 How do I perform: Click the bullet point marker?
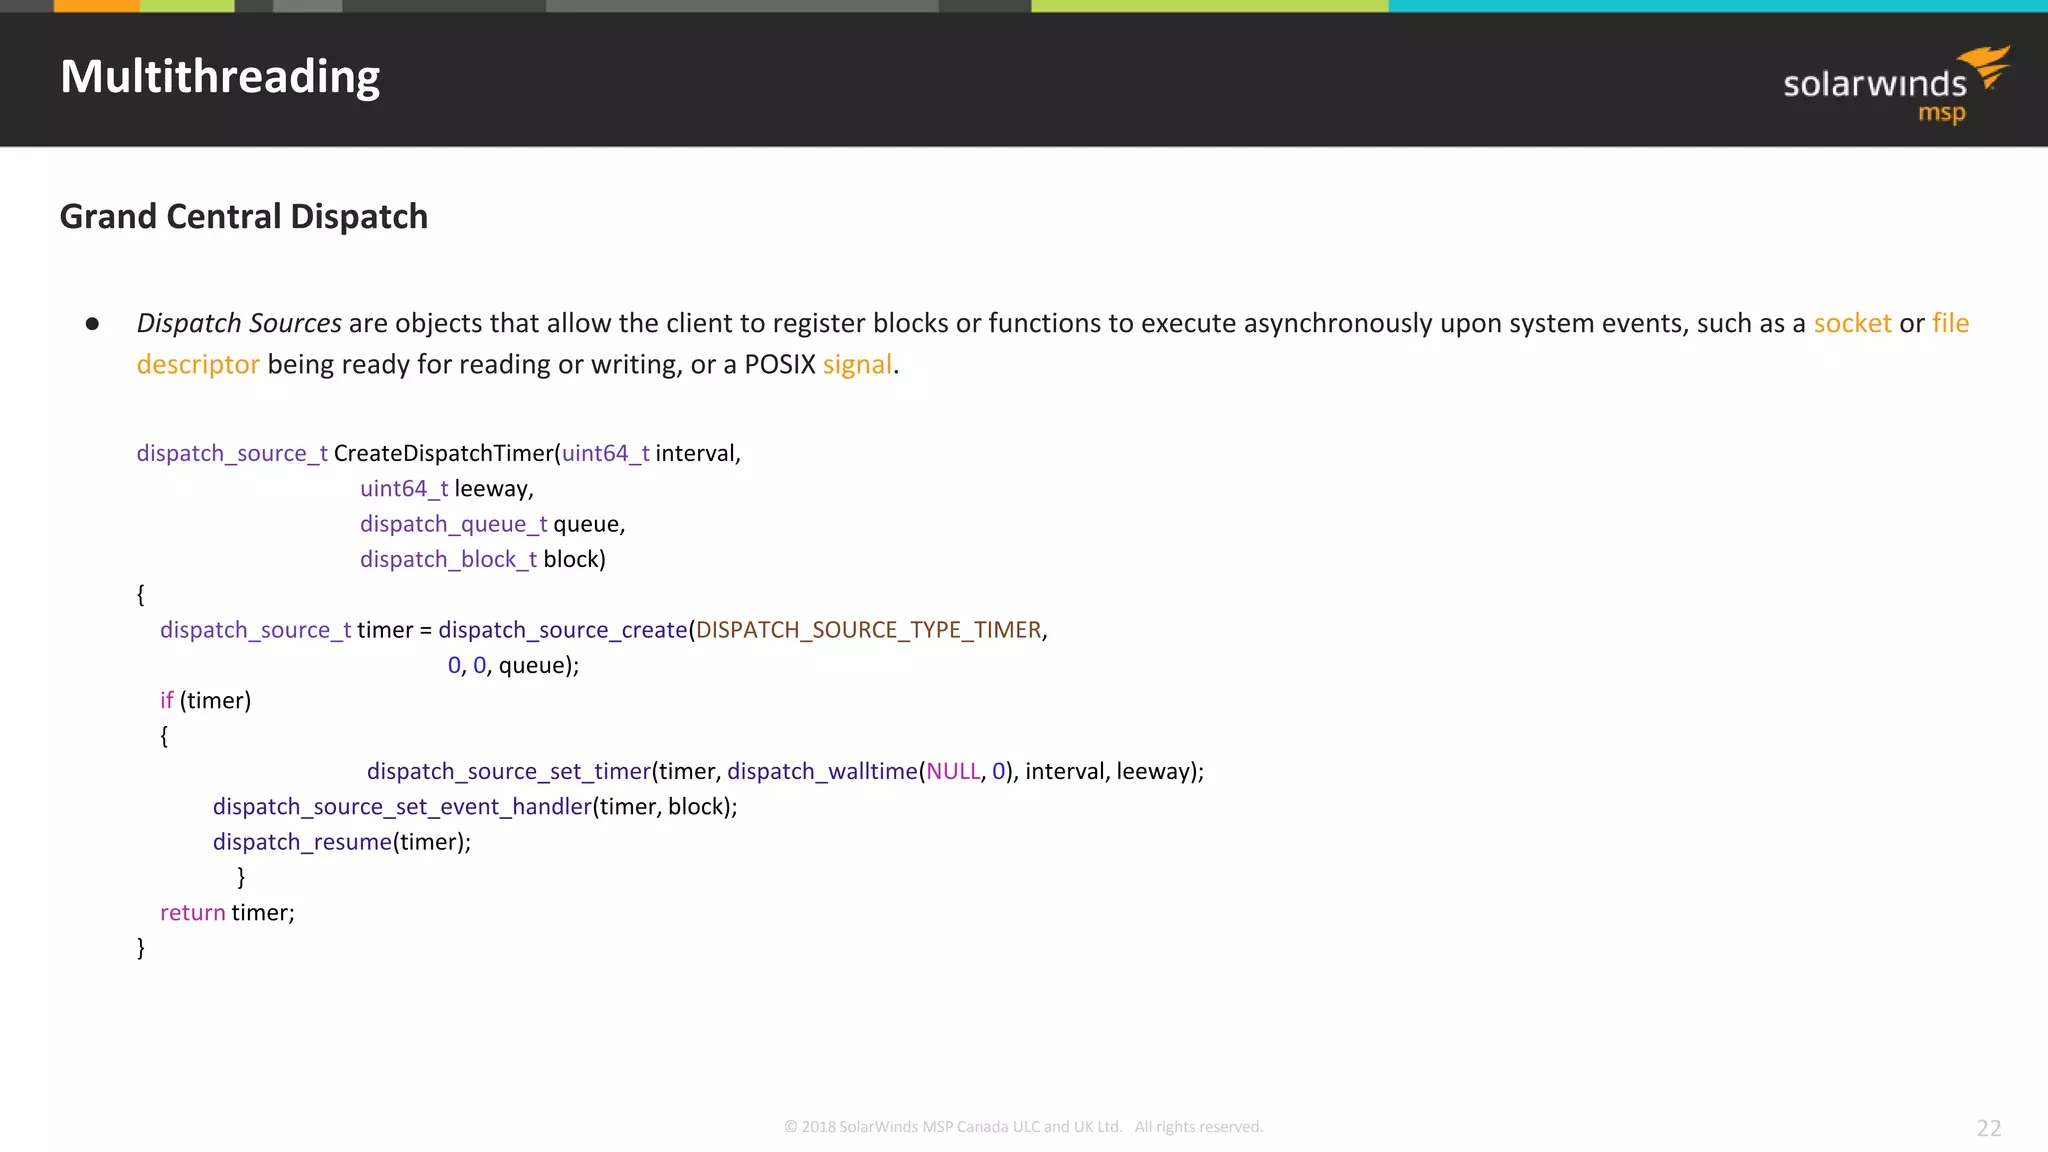pos(92,324)
